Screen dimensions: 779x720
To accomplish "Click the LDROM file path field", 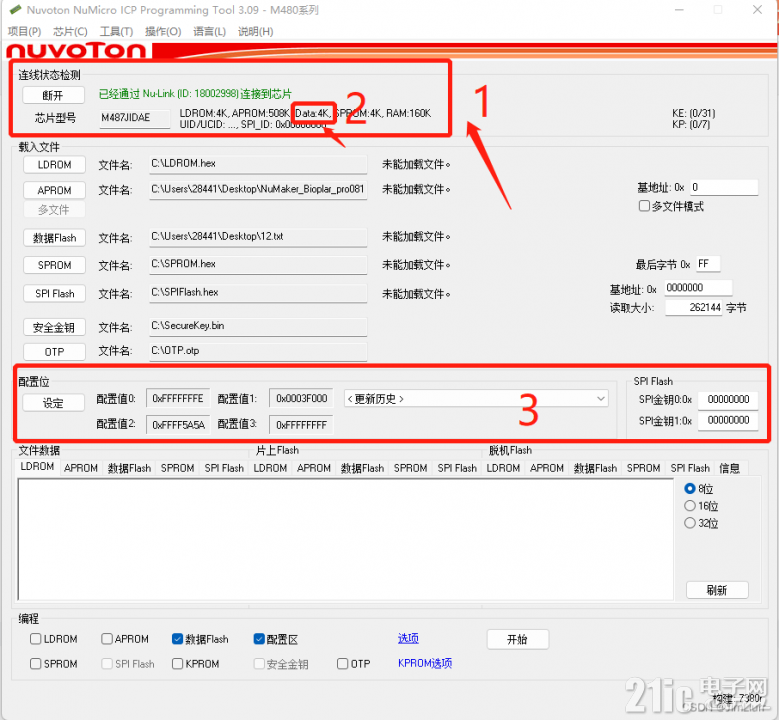I will click(x=258, y=164).
